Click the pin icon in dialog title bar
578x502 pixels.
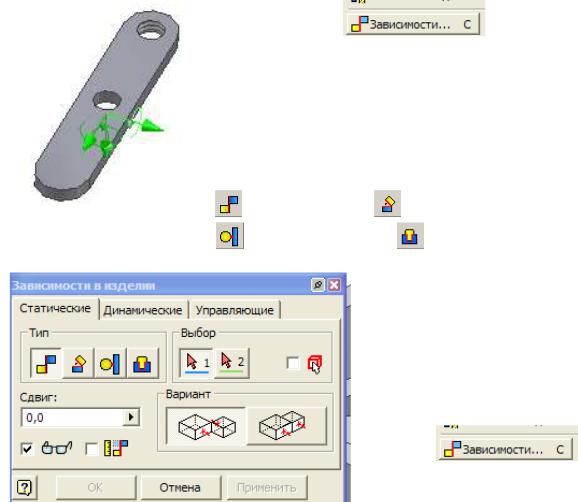tap(318, 285)
